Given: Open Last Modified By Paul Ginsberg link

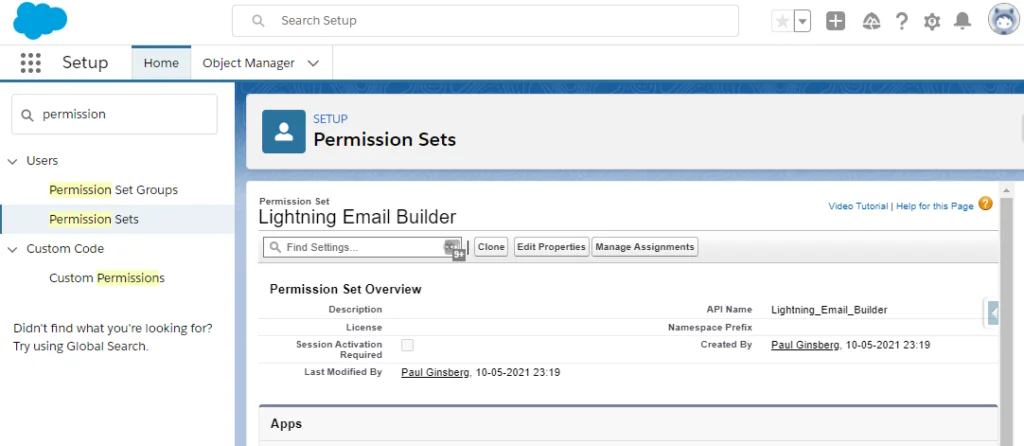Looking at the screenshot, I should [x=435, y=373].
